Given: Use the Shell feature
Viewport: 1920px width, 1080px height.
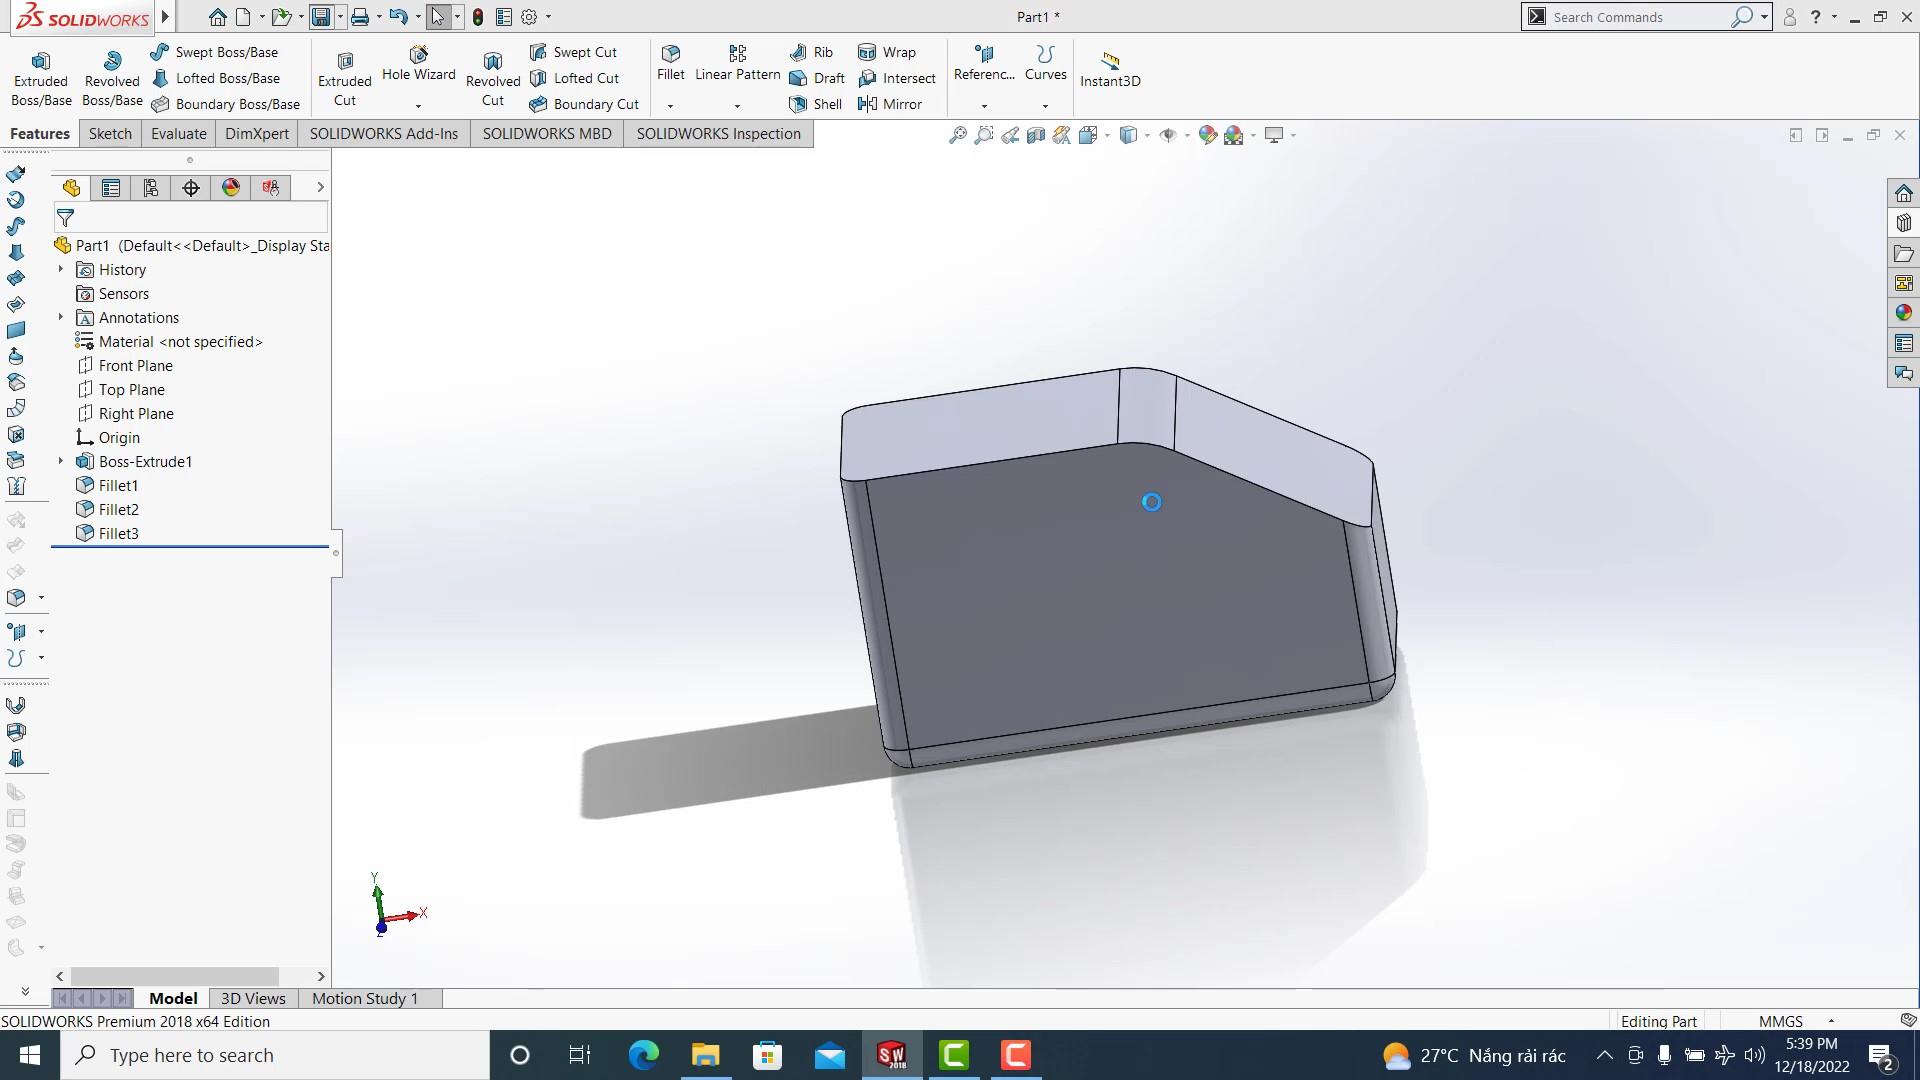Looking at the screenshot, I should (815, 104).
